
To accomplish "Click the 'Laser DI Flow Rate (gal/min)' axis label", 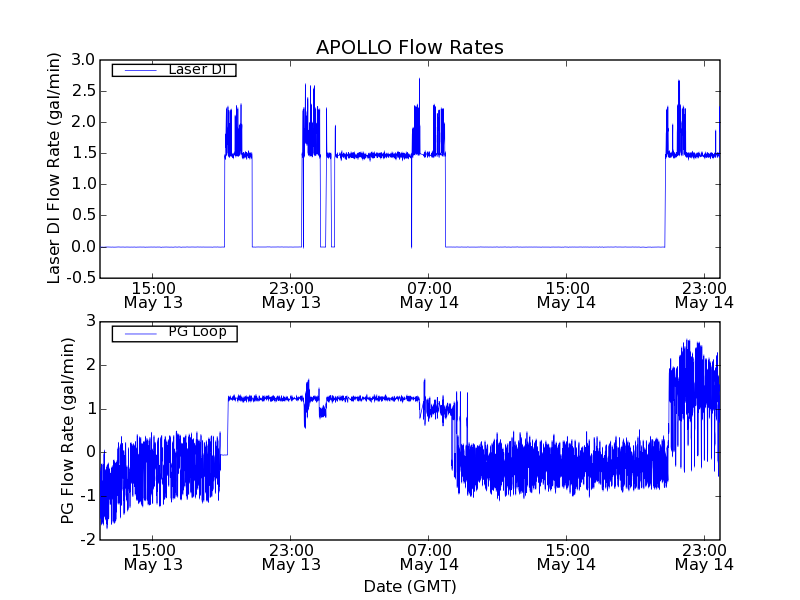I will 54,168.
